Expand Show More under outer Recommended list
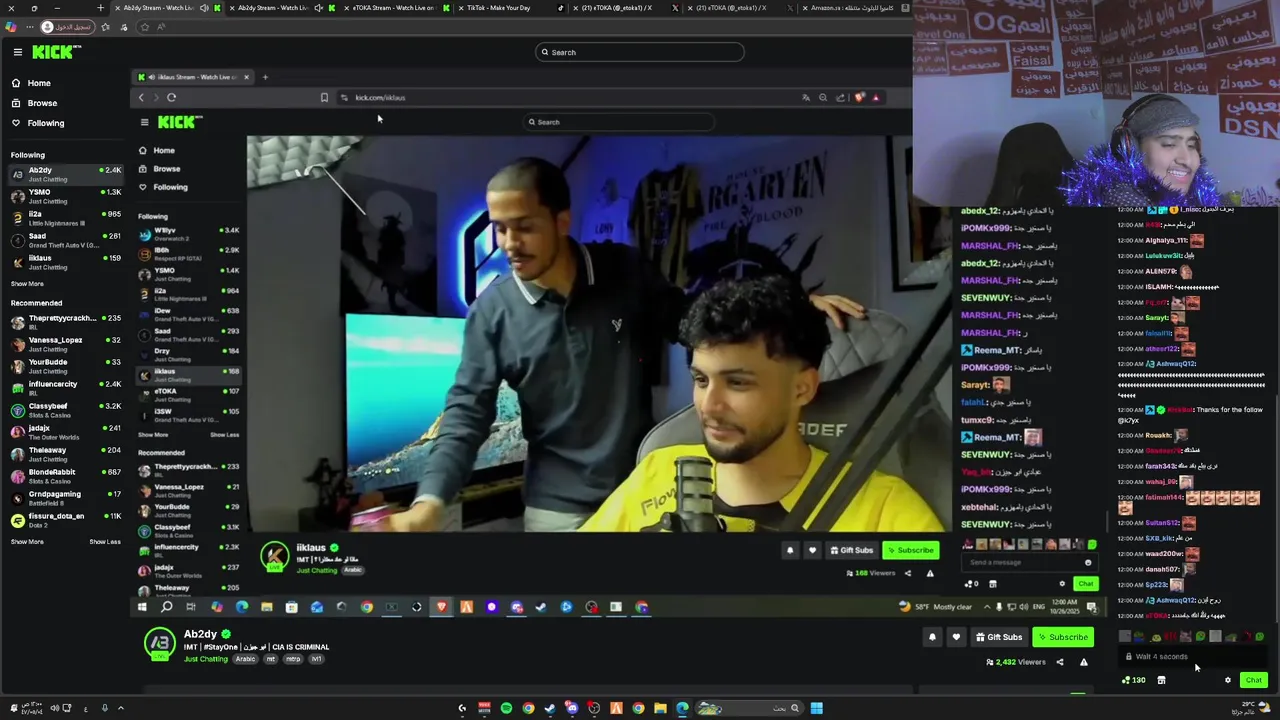The height and width of the screenshot is (720, 1280). [x=27, y=542]
